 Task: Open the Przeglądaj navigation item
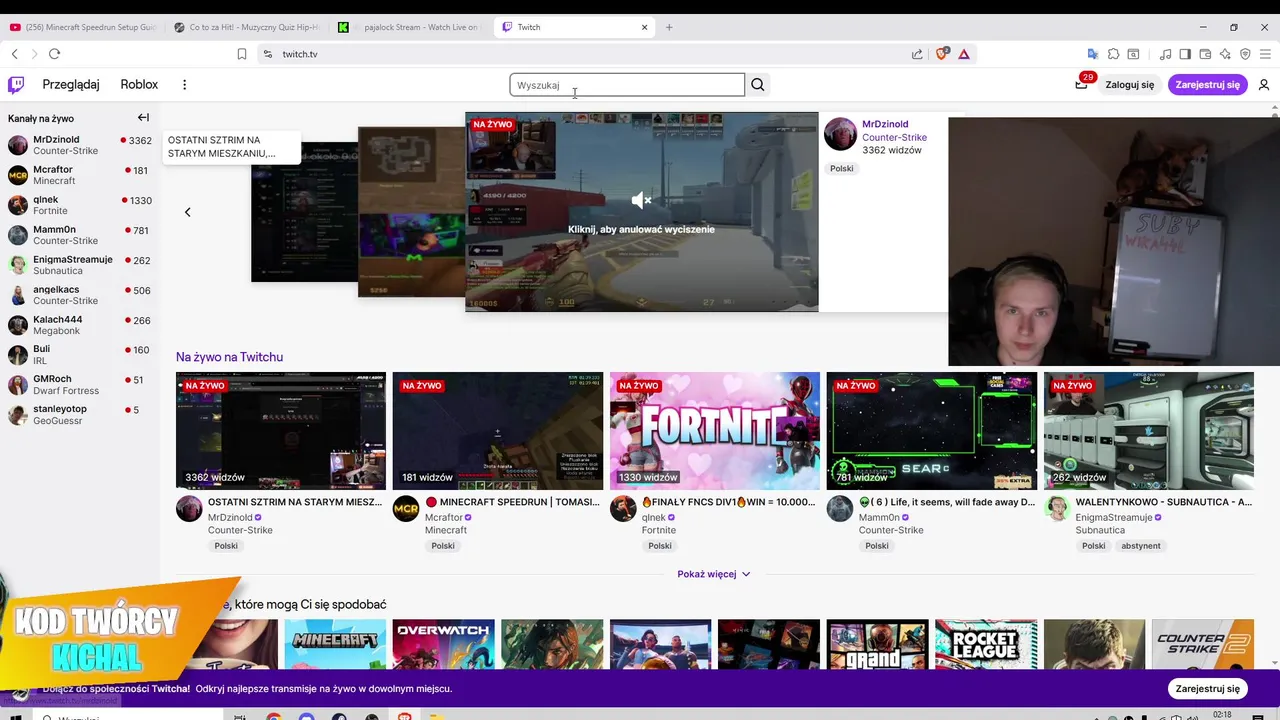pyautogui.click(x=71, y=85)
